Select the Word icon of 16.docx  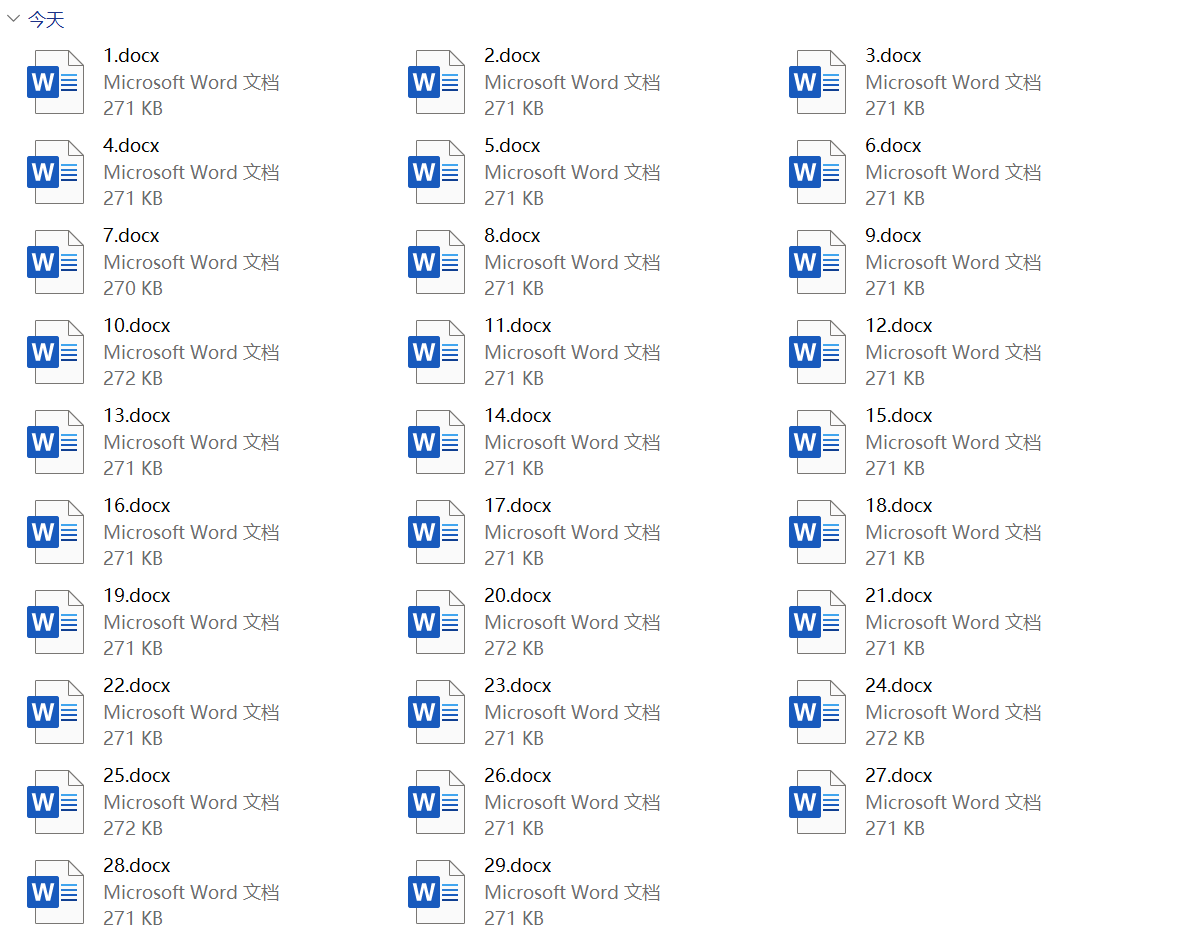tap(55, 532)
